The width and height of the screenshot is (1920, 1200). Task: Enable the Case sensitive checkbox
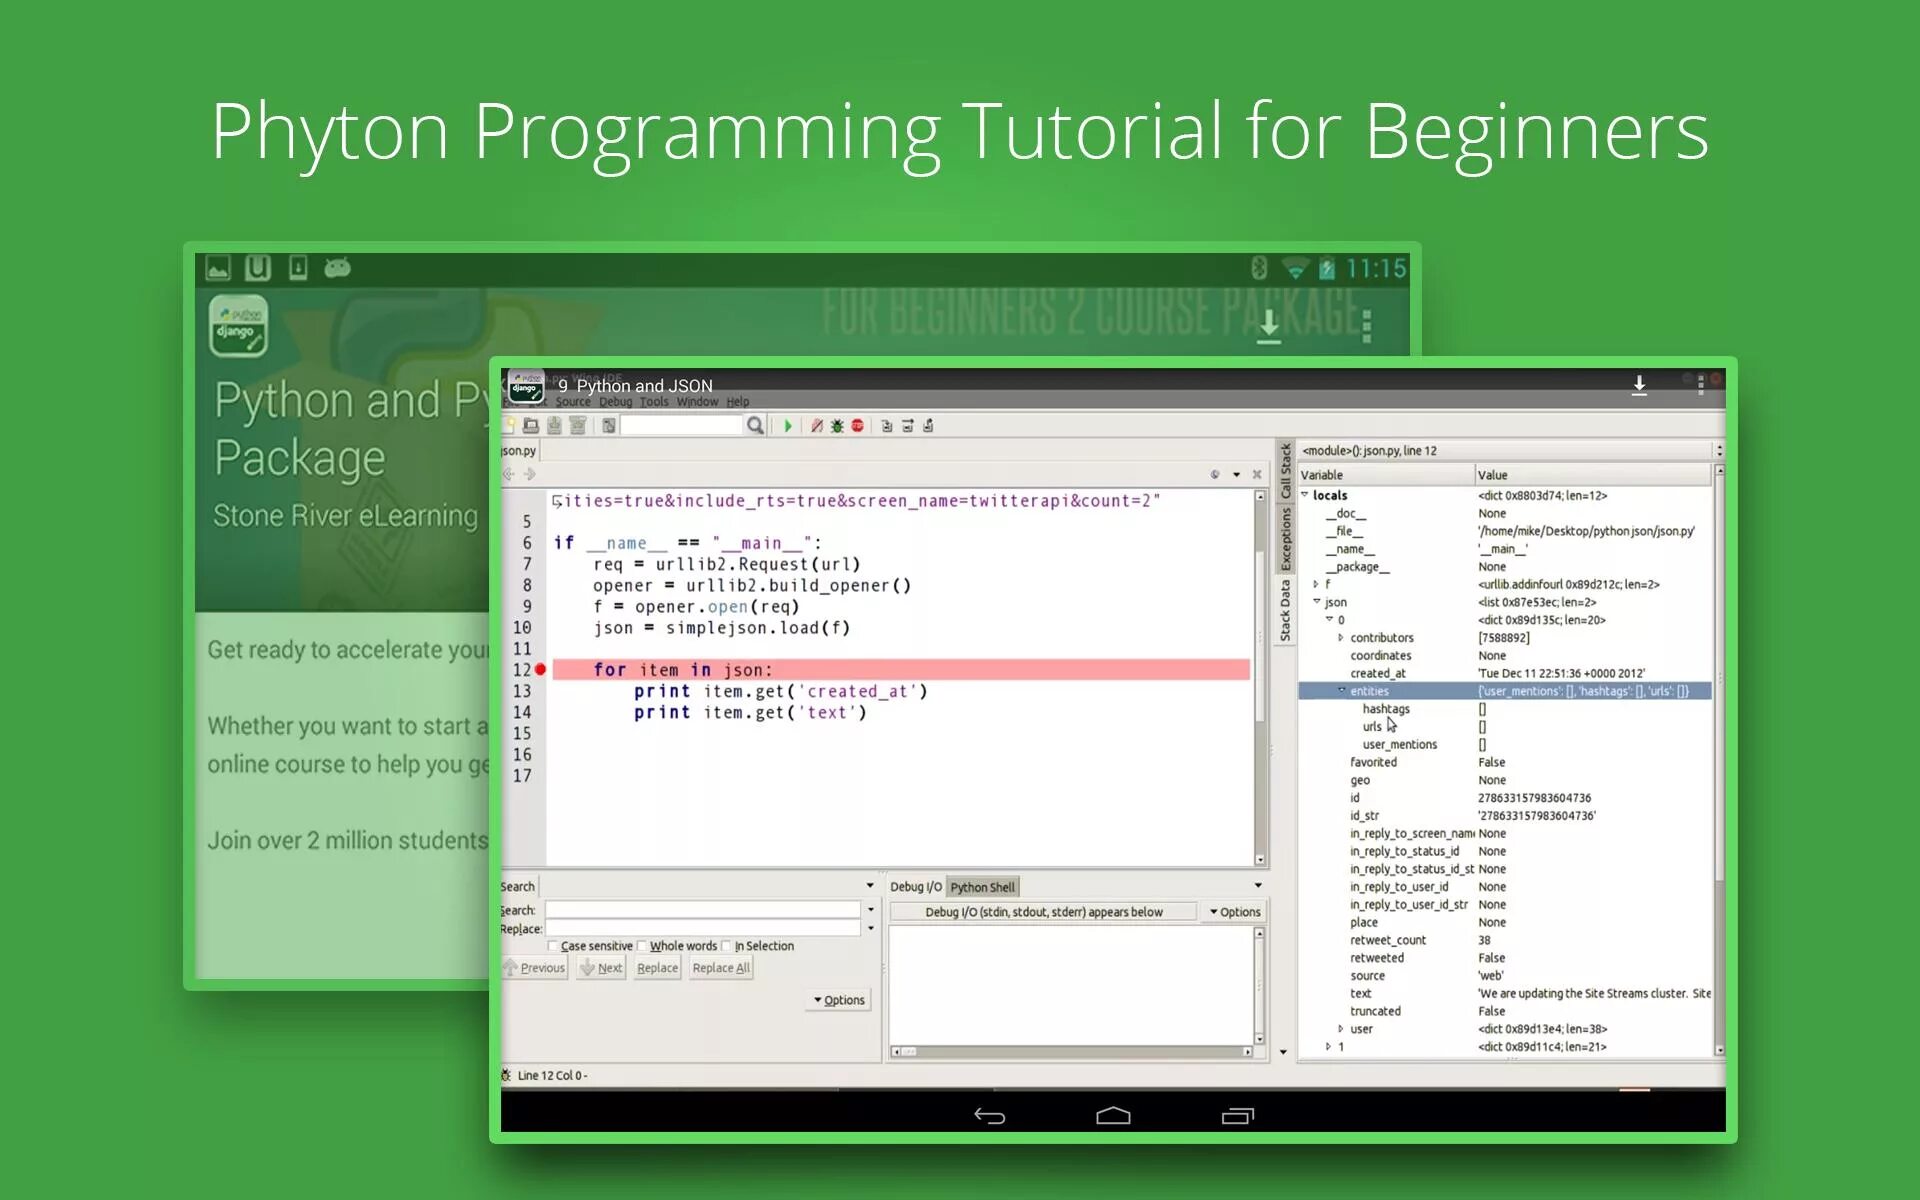tap(553, 946)
